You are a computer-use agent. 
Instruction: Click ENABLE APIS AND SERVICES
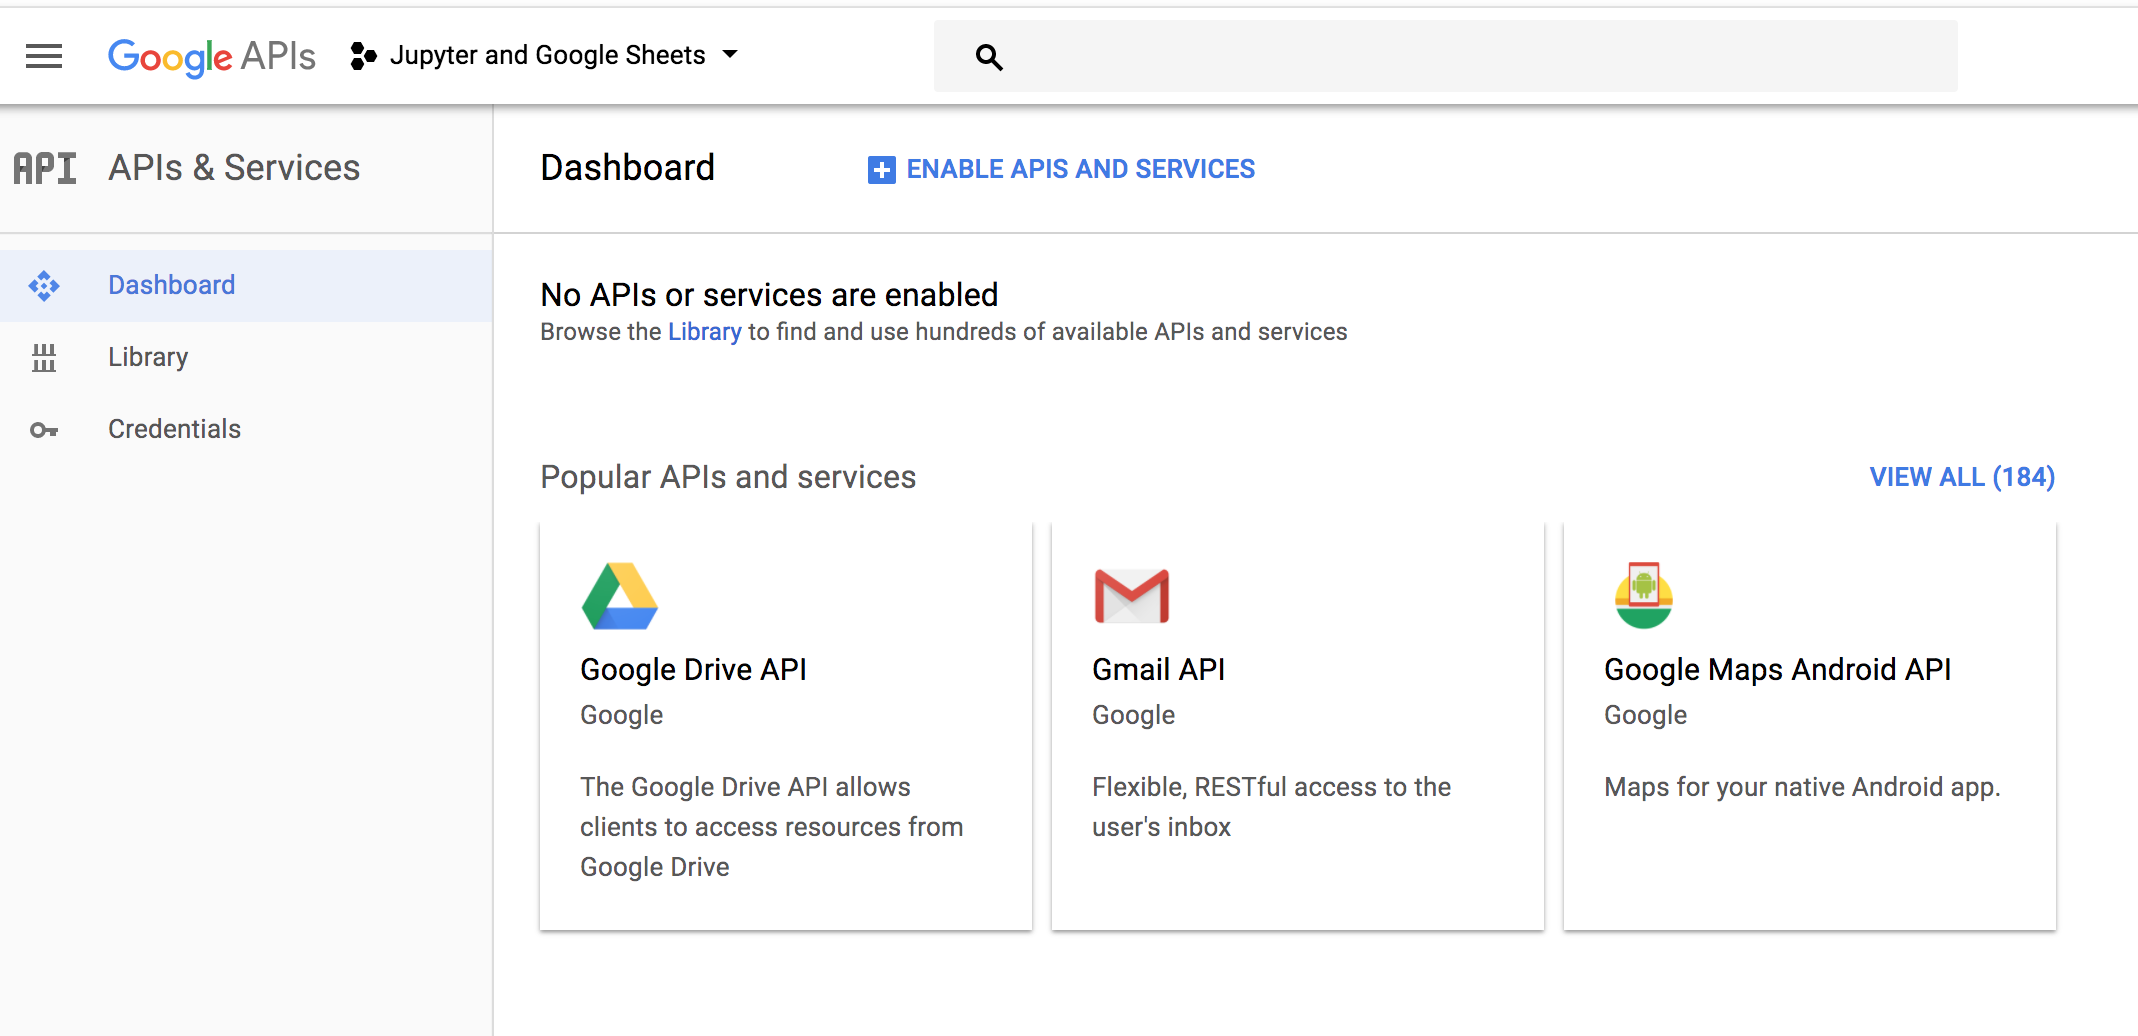point(1061,169)
